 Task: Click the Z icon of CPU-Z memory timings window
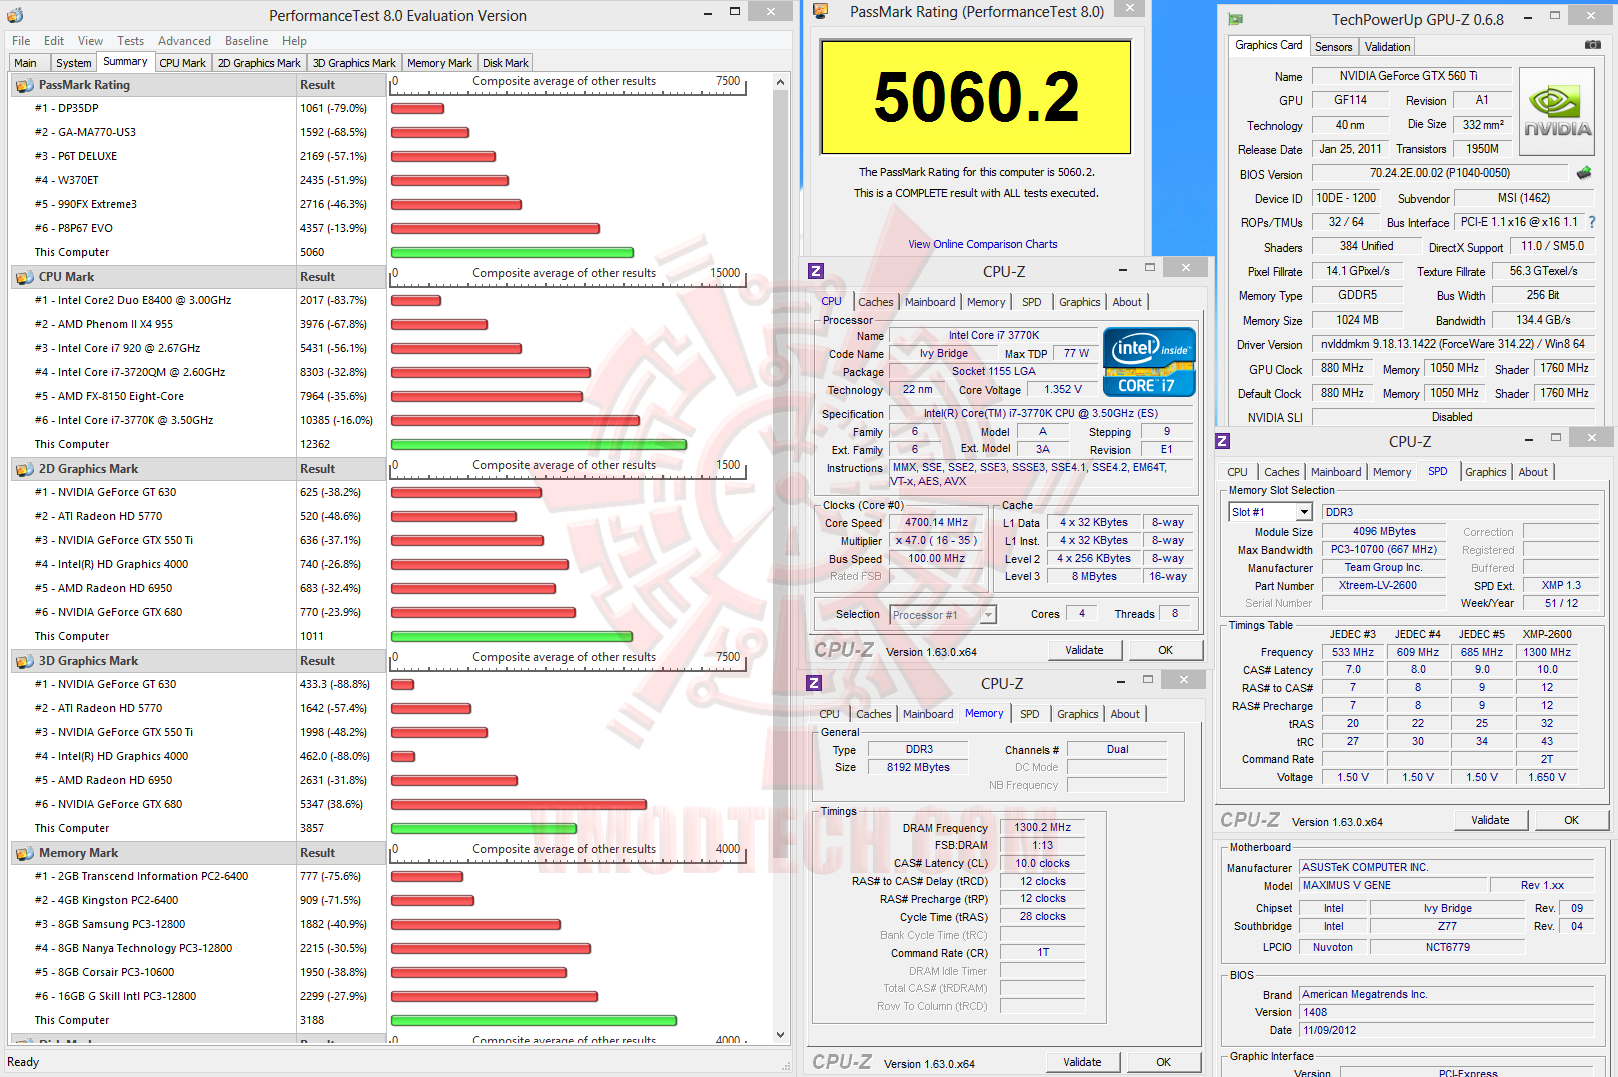(814, 683)
